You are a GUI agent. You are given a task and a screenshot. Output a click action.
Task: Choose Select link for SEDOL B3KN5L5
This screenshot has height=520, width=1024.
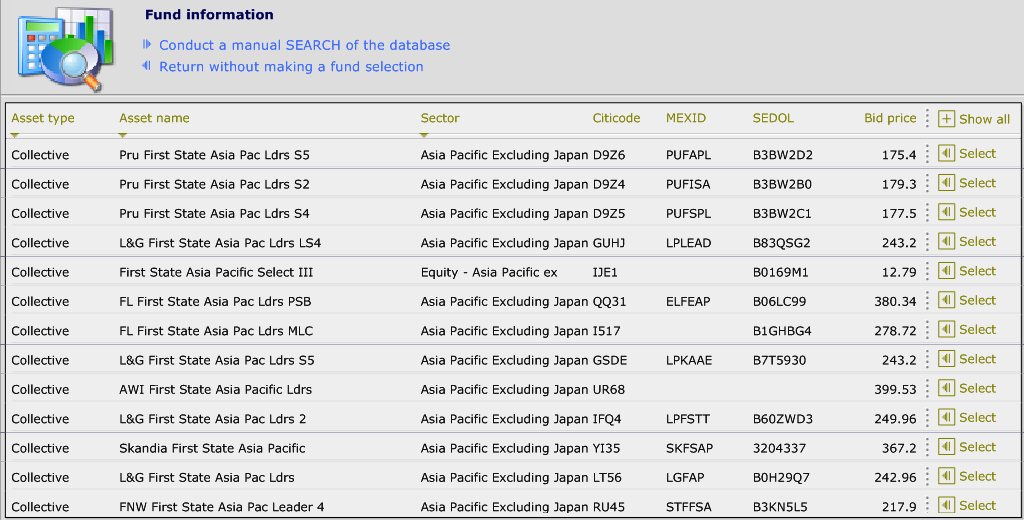(x=978, y=506)
